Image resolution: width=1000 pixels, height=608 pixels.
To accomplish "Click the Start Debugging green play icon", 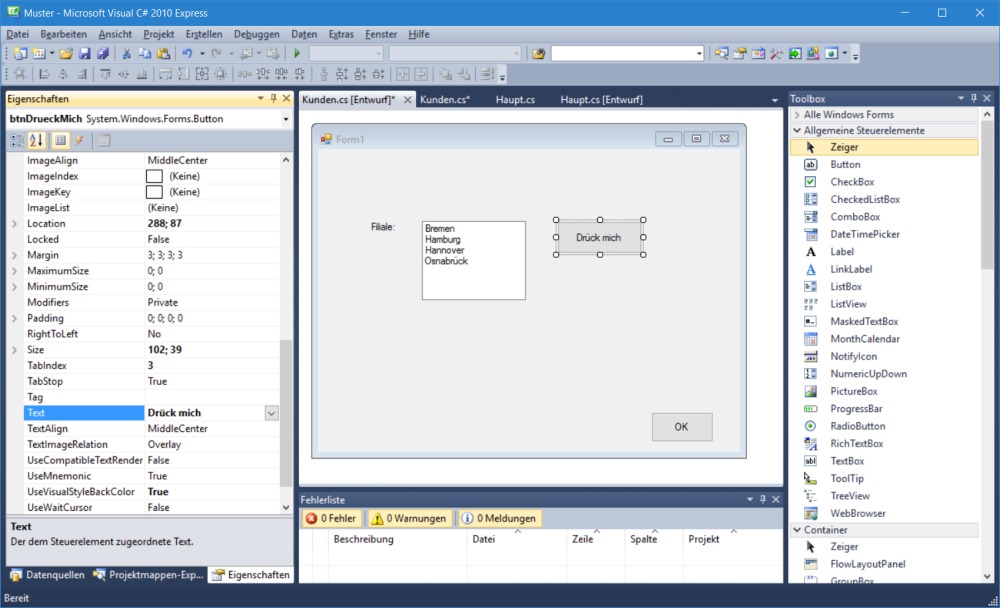I will coord(297,53).
